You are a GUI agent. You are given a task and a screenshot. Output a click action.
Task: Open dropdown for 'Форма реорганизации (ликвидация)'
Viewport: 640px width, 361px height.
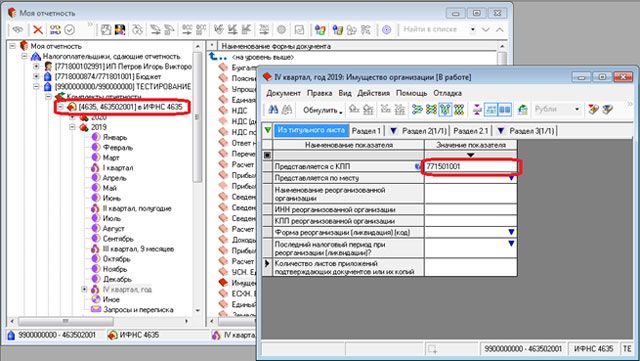pos(511,232)
